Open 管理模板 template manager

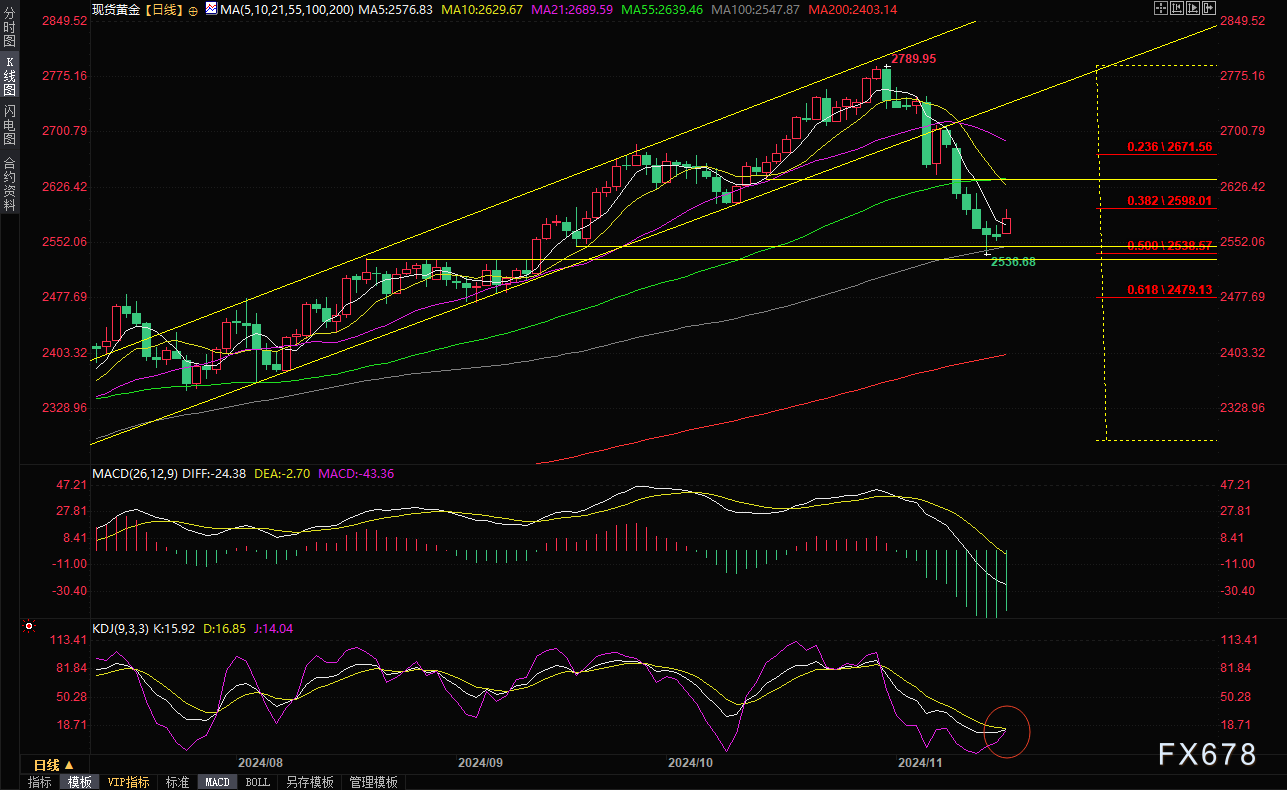click(373, 782)
